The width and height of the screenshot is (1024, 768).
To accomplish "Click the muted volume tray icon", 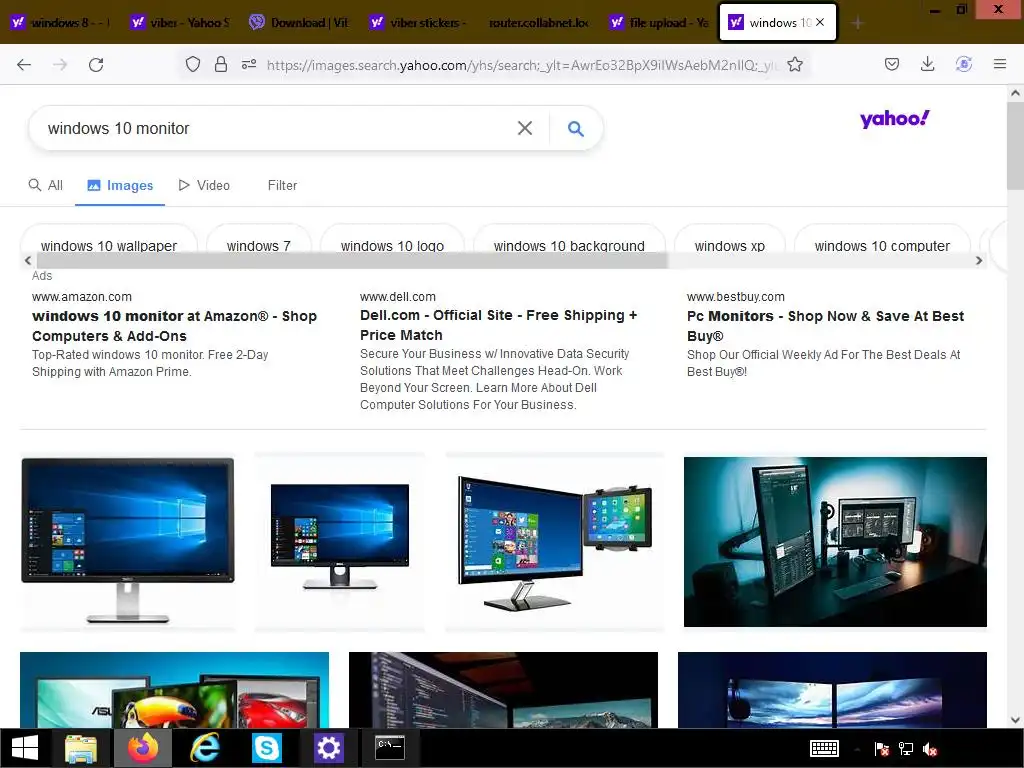I will [930, 748].
